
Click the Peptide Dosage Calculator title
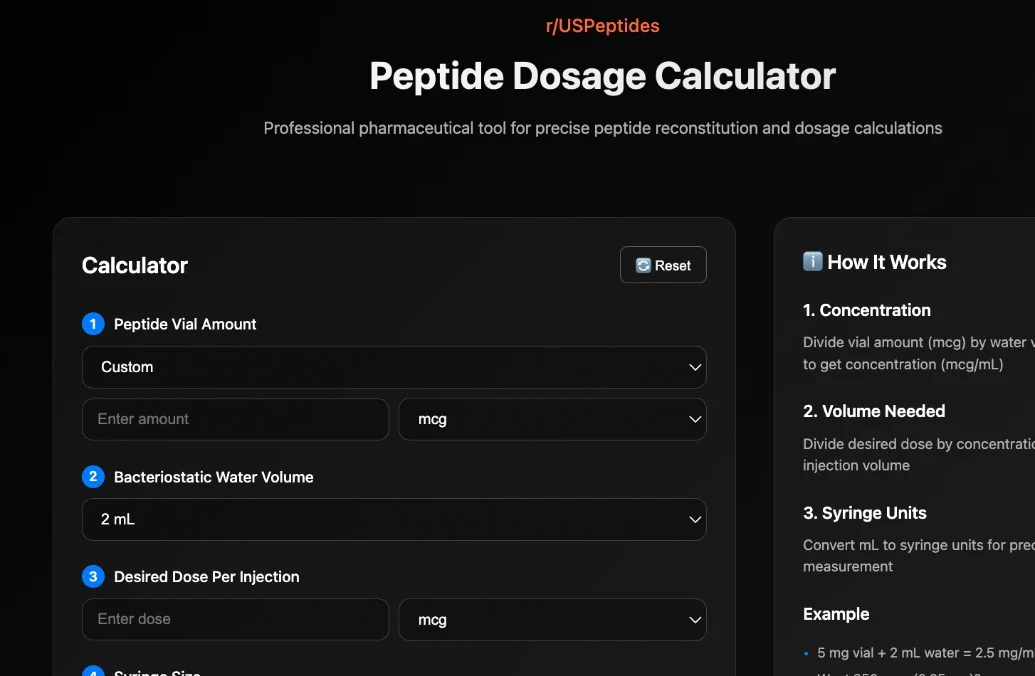tap(602, 77)
